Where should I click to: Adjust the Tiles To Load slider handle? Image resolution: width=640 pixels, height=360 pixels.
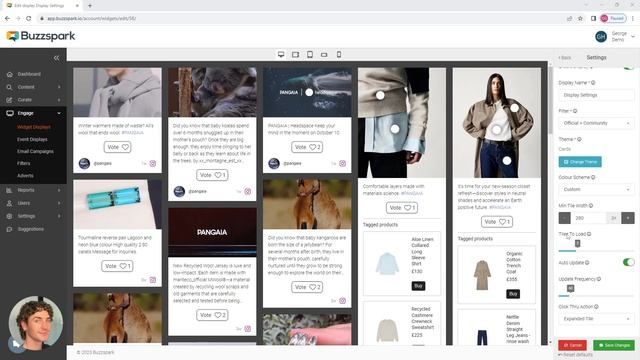pyautogui.click(x=577, y=244)
